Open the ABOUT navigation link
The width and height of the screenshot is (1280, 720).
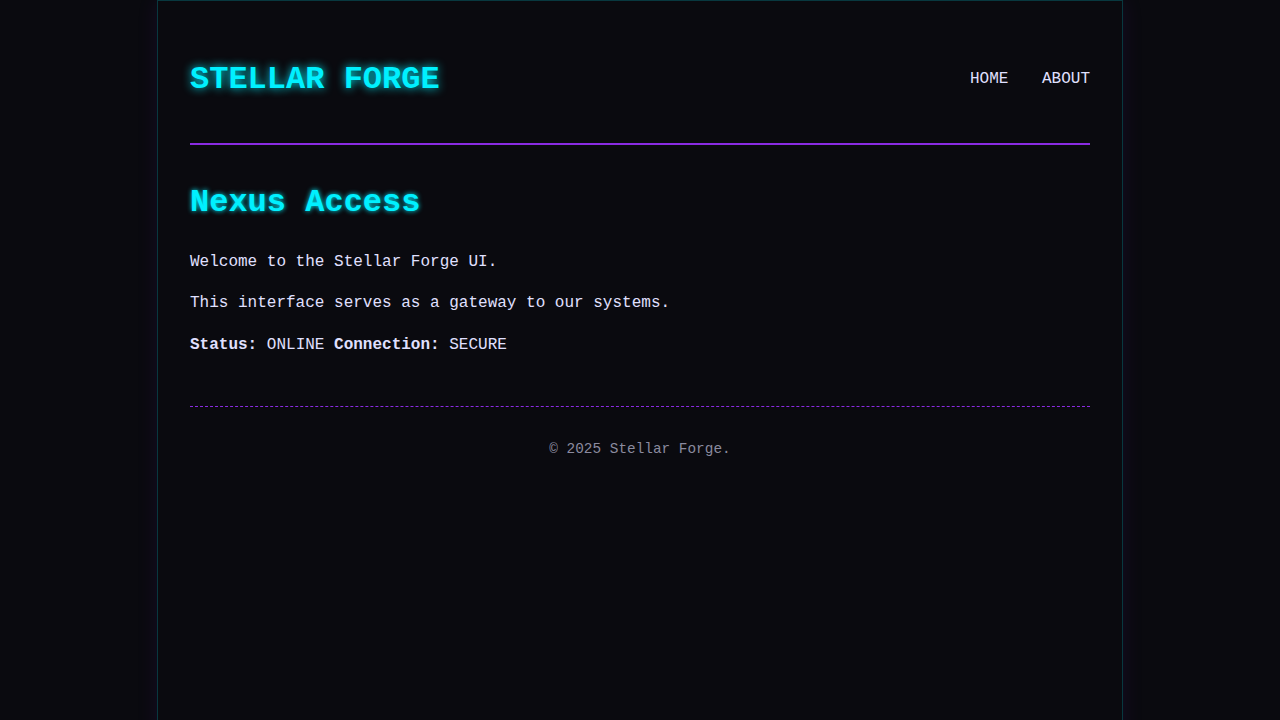point(1066,78)
